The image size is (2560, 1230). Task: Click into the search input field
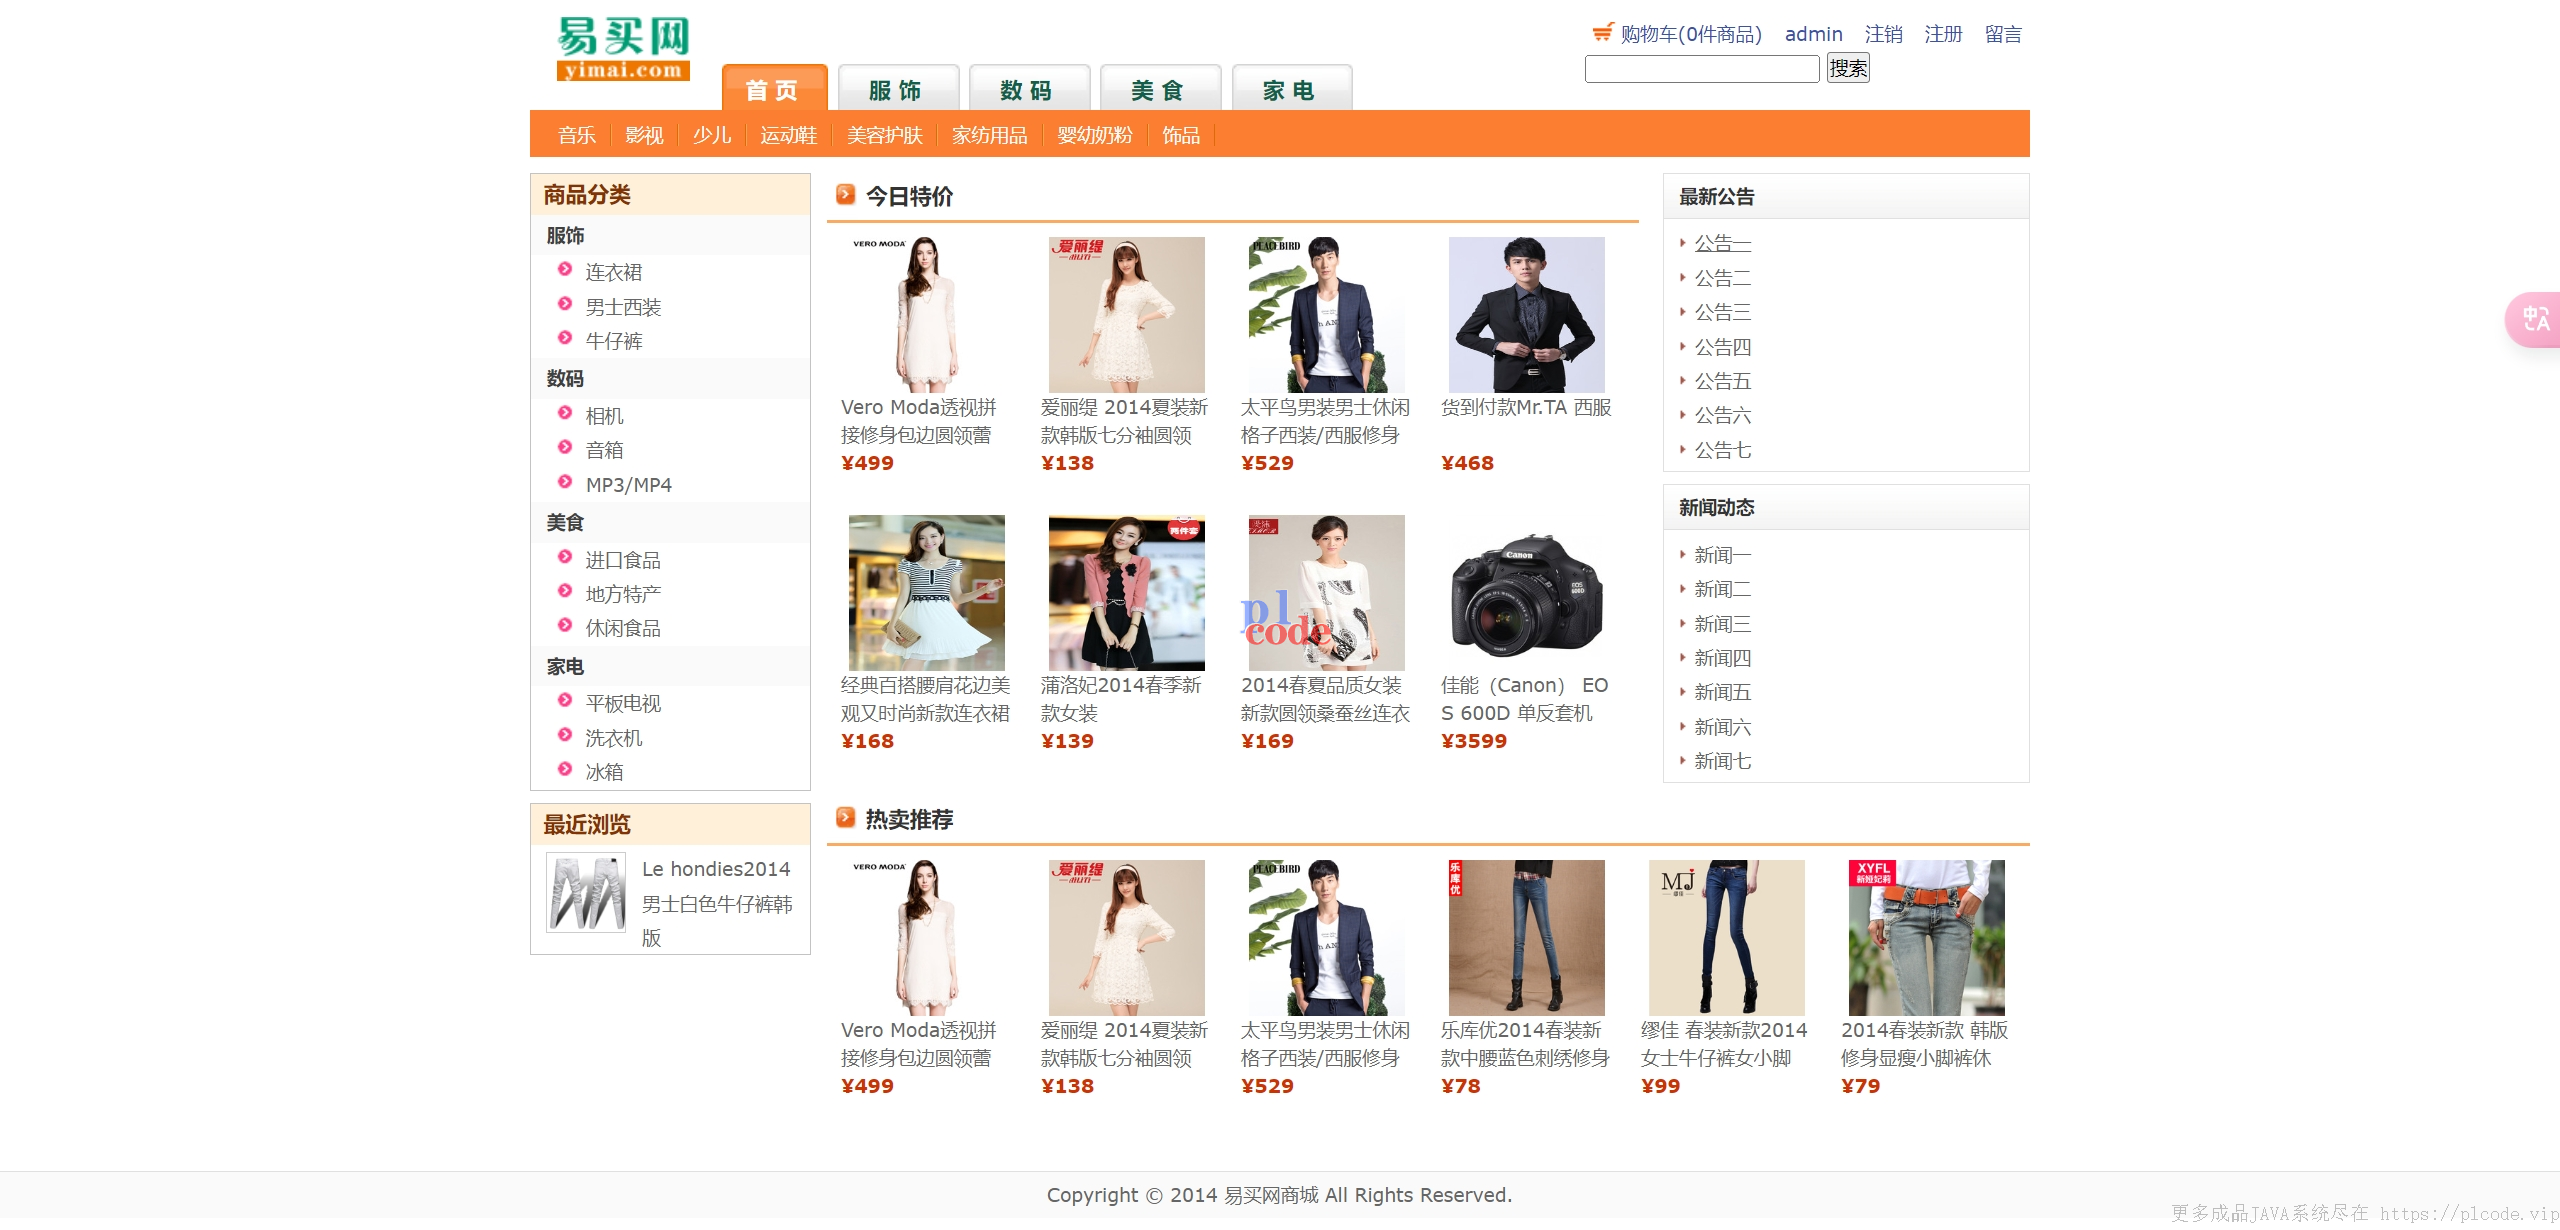1702,69
